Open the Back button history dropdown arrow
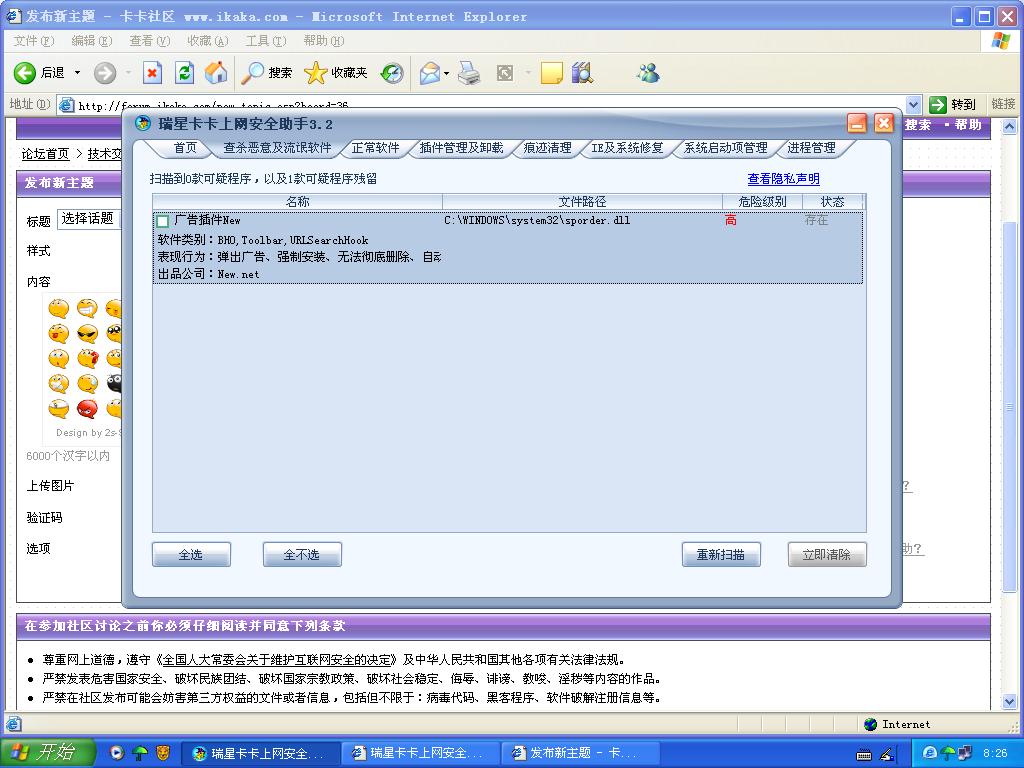The height and width of the screenshot is (768, 1024). (x=77, y=72)
